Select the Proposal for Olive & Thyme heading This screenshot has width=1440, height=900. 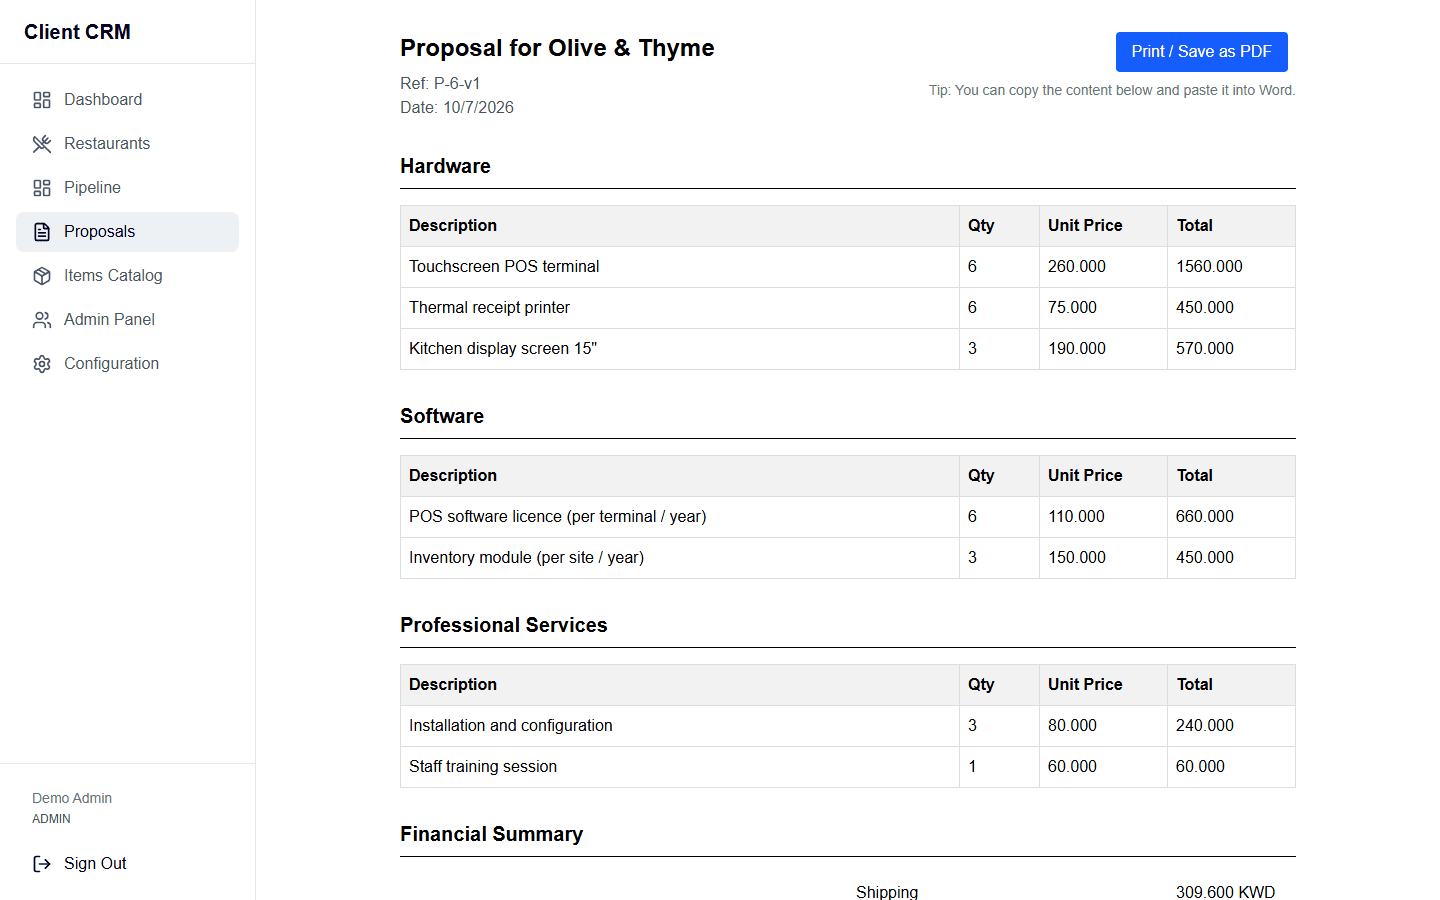pyautogui.click(x=557, y=48)
